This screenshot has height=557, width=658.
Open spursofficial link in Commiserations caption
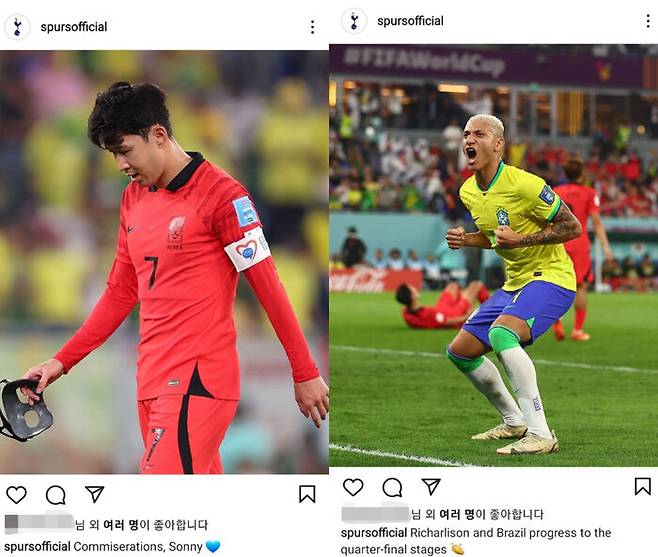pos(37,547)
